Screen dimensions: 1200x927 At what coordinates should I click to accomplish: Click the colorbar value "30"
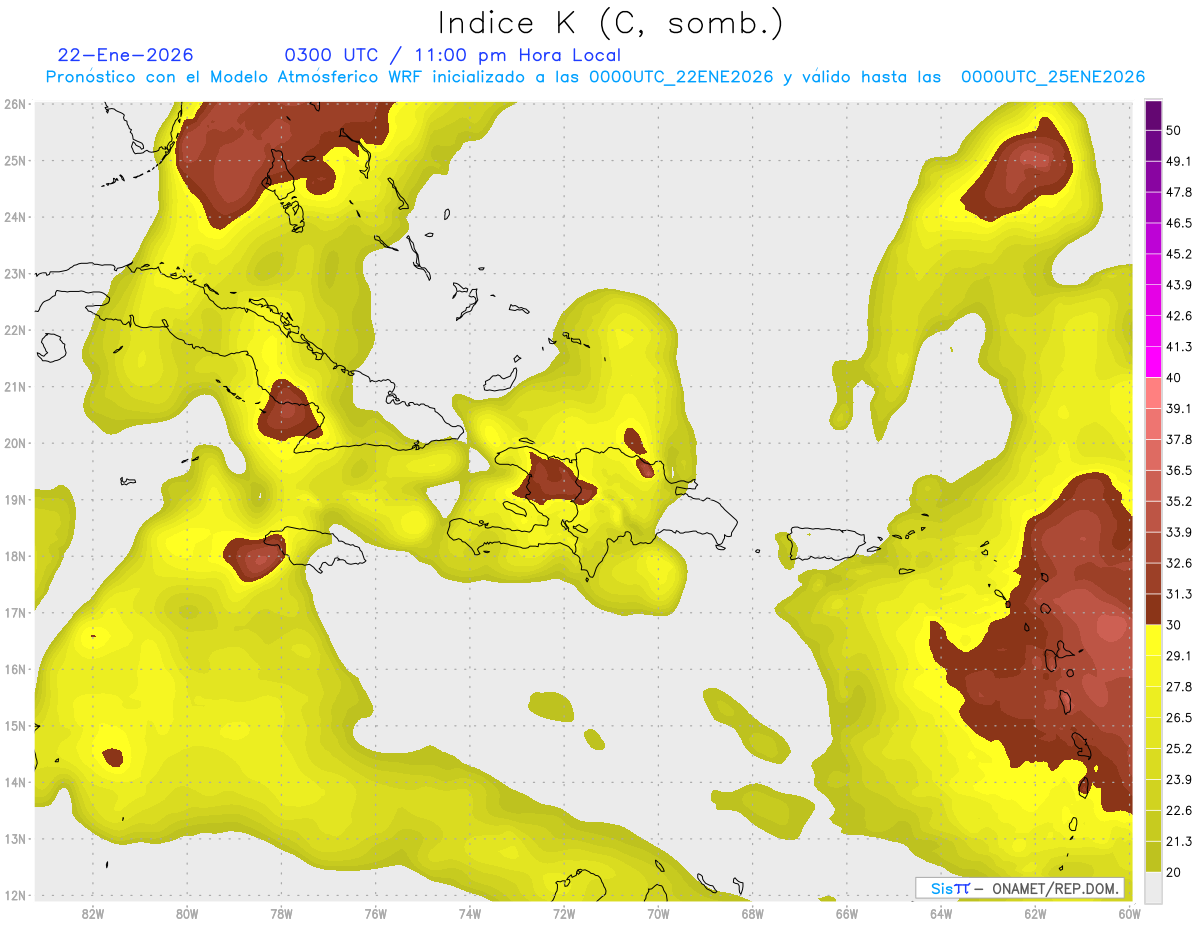point(1173,625)
